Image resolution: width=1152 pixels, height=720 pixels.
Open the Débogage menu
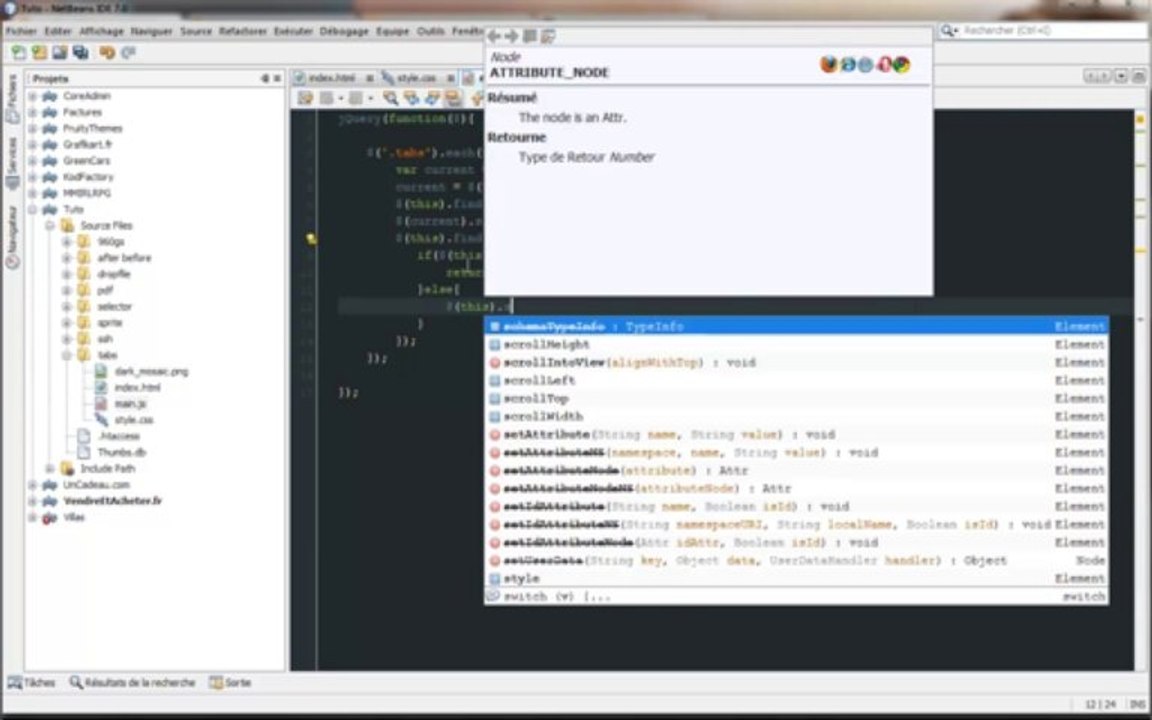(345, 32)
